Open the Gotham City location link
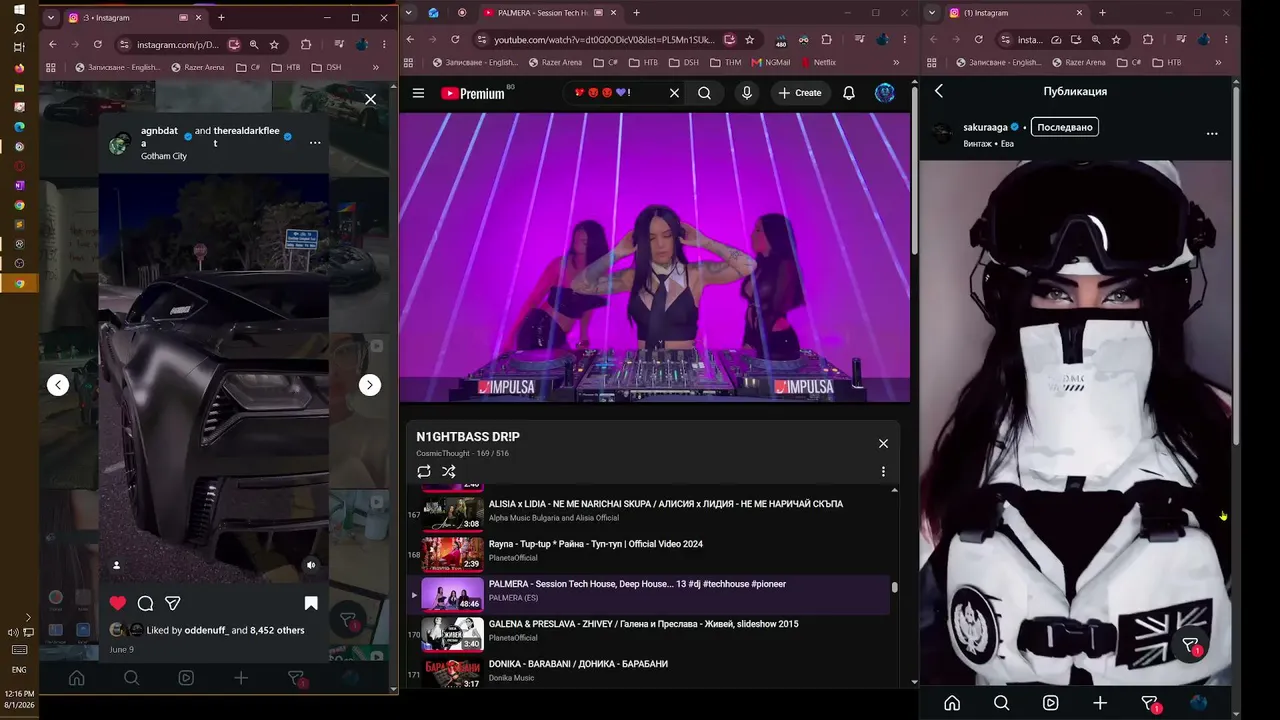 point(164,156)
